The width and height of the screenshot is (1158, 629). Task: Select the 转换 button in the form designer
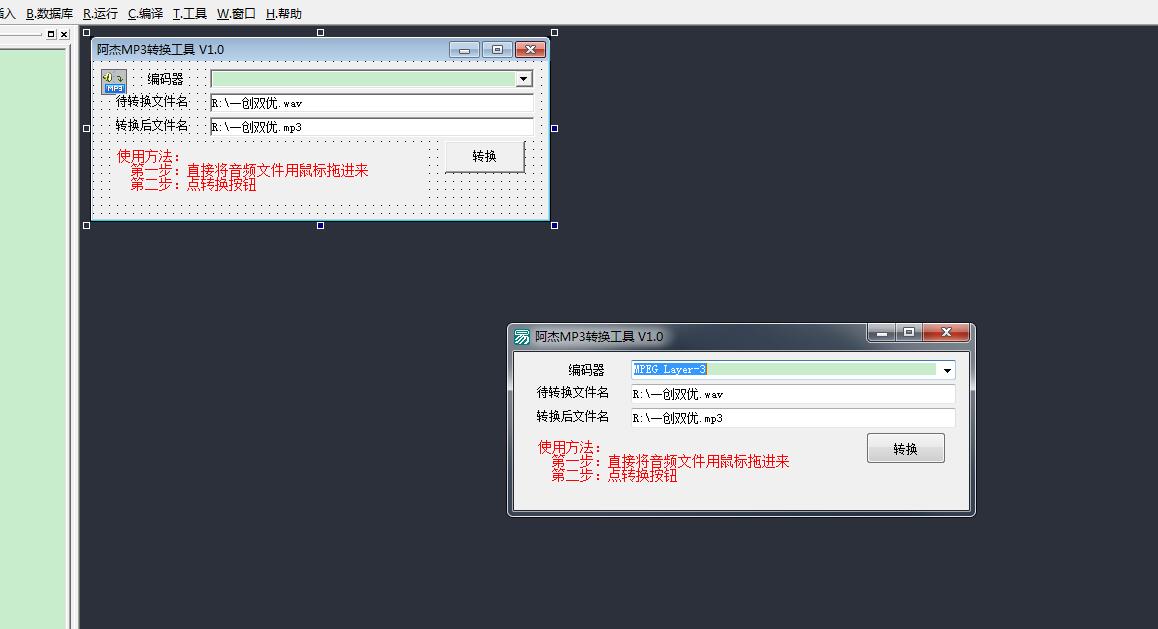(484, 157)
